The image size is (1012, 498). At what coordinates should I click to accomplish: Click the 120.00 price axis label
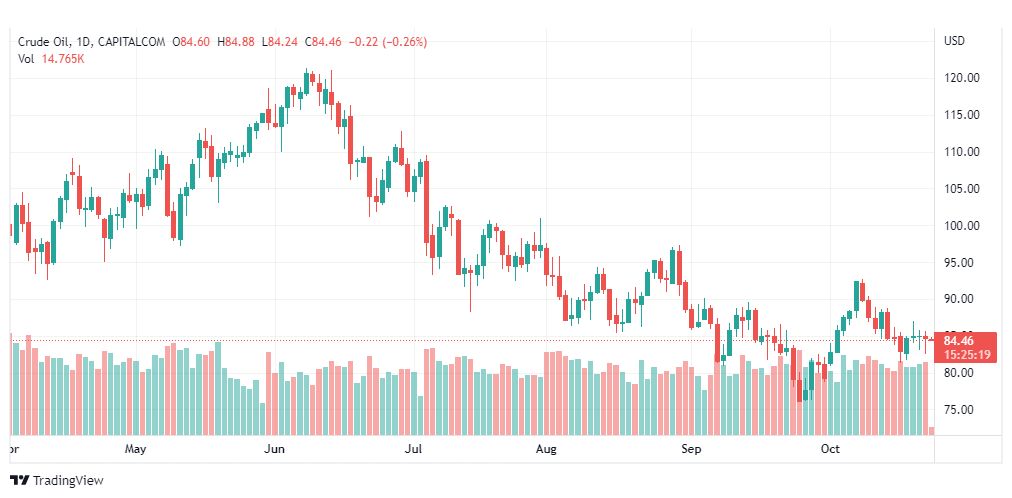click(962, 78)
